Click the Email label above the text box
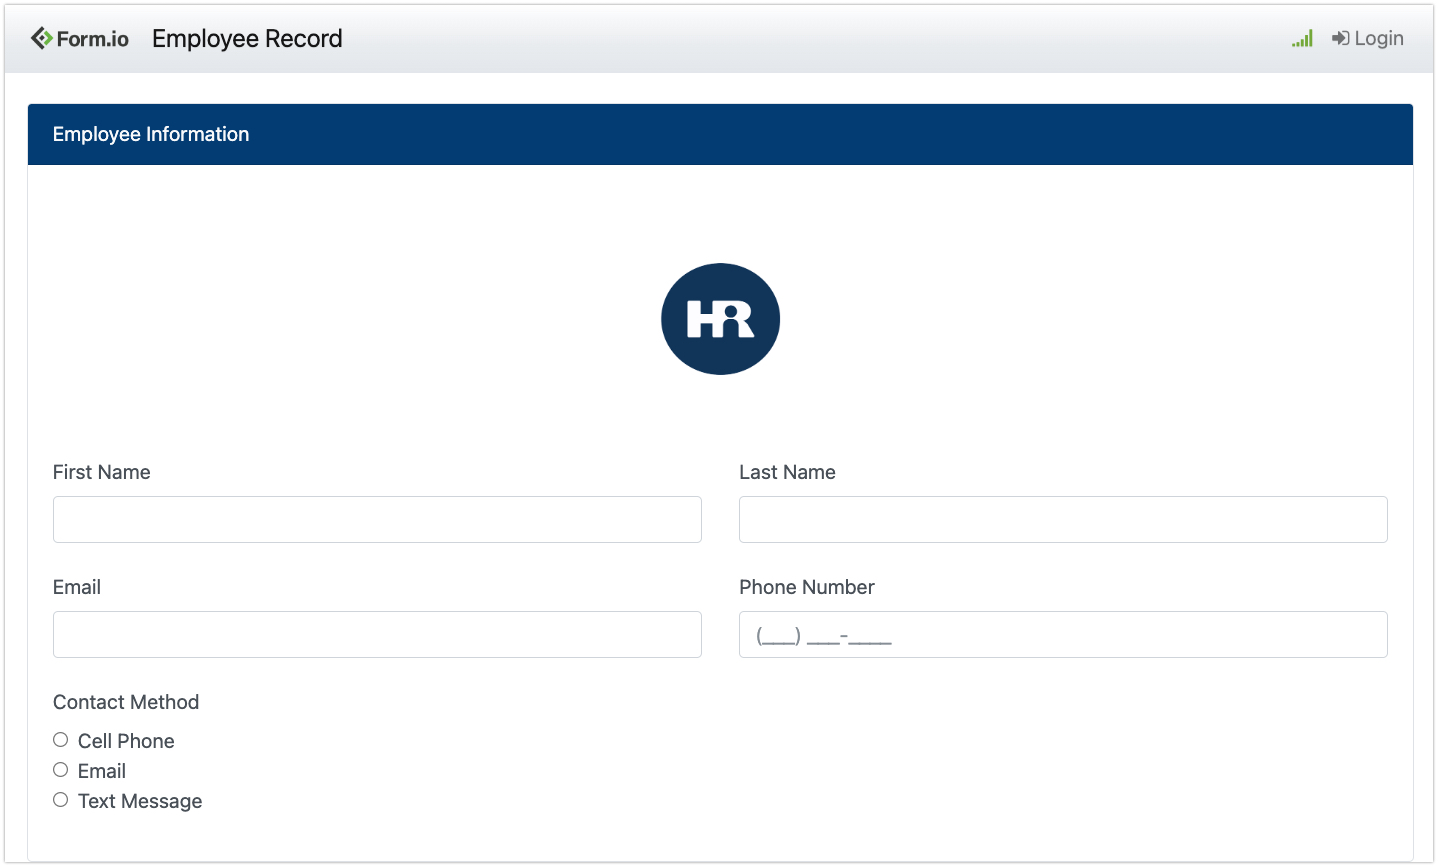 (x=77, y=587)
